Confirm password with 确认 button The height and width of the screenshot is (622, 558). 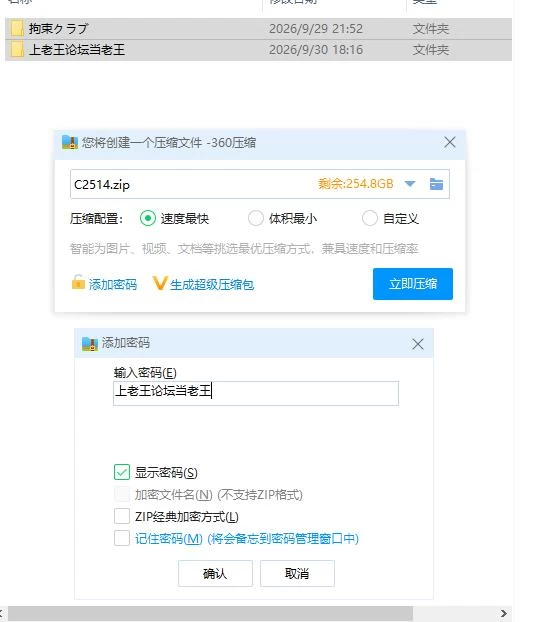[x=215, y=573]
